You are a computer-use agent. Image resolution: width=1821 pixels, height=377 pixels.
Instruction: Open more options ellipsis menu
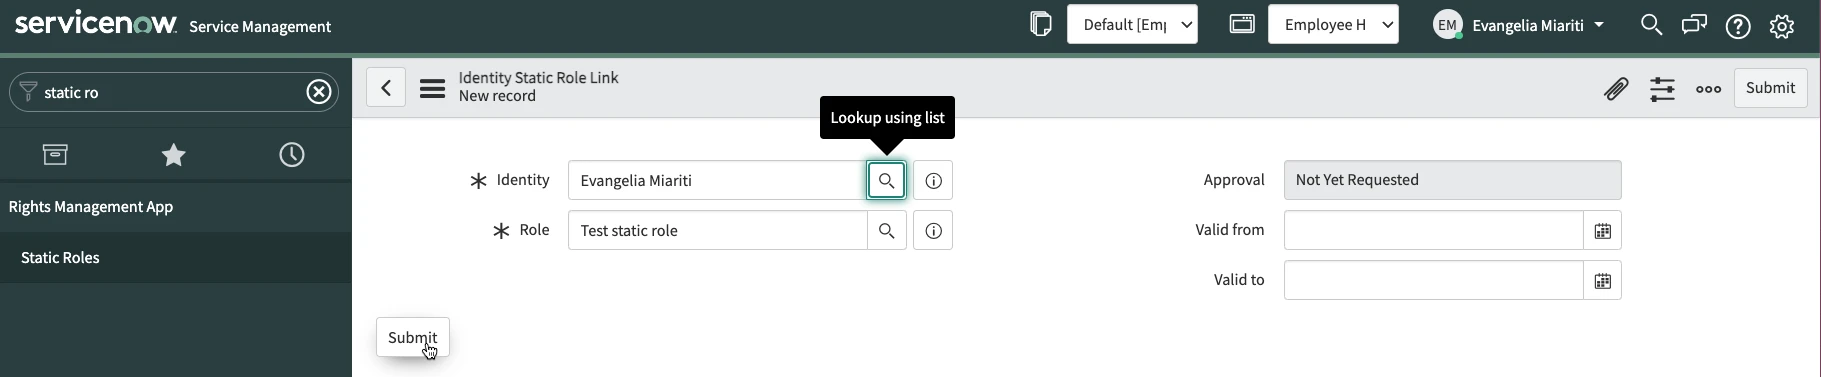click(x=1708, y=89)
